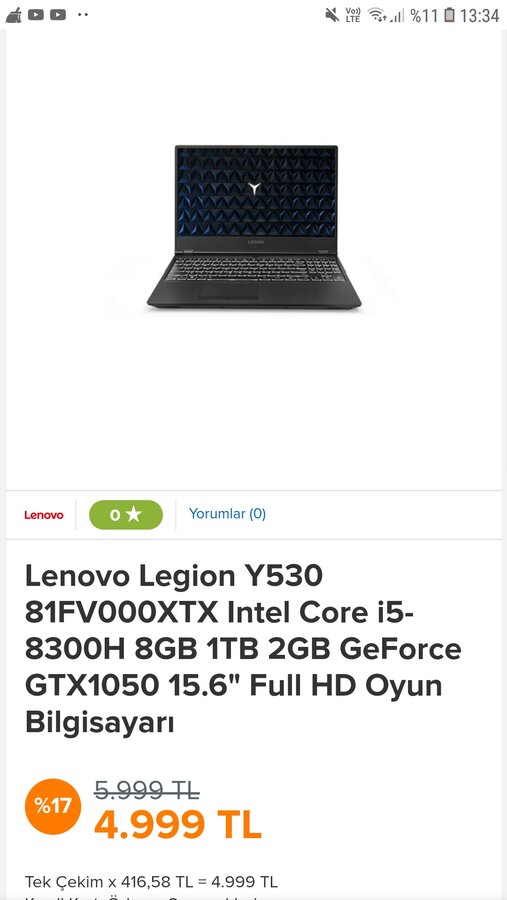
Task: Tap the Lenovo Legion Y530 product title
Action: 243,649
